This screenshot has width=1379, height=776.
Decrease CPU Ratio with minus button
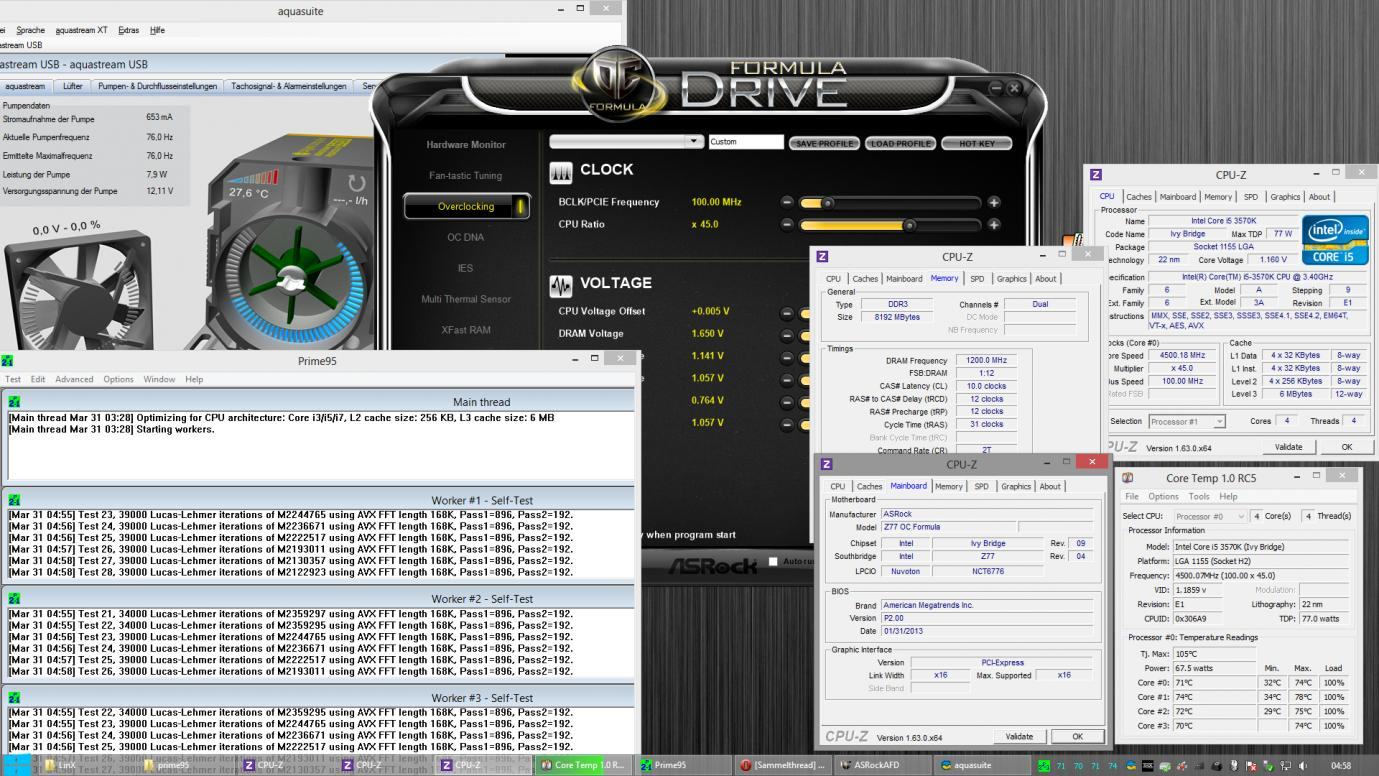(x=787, y=225)
